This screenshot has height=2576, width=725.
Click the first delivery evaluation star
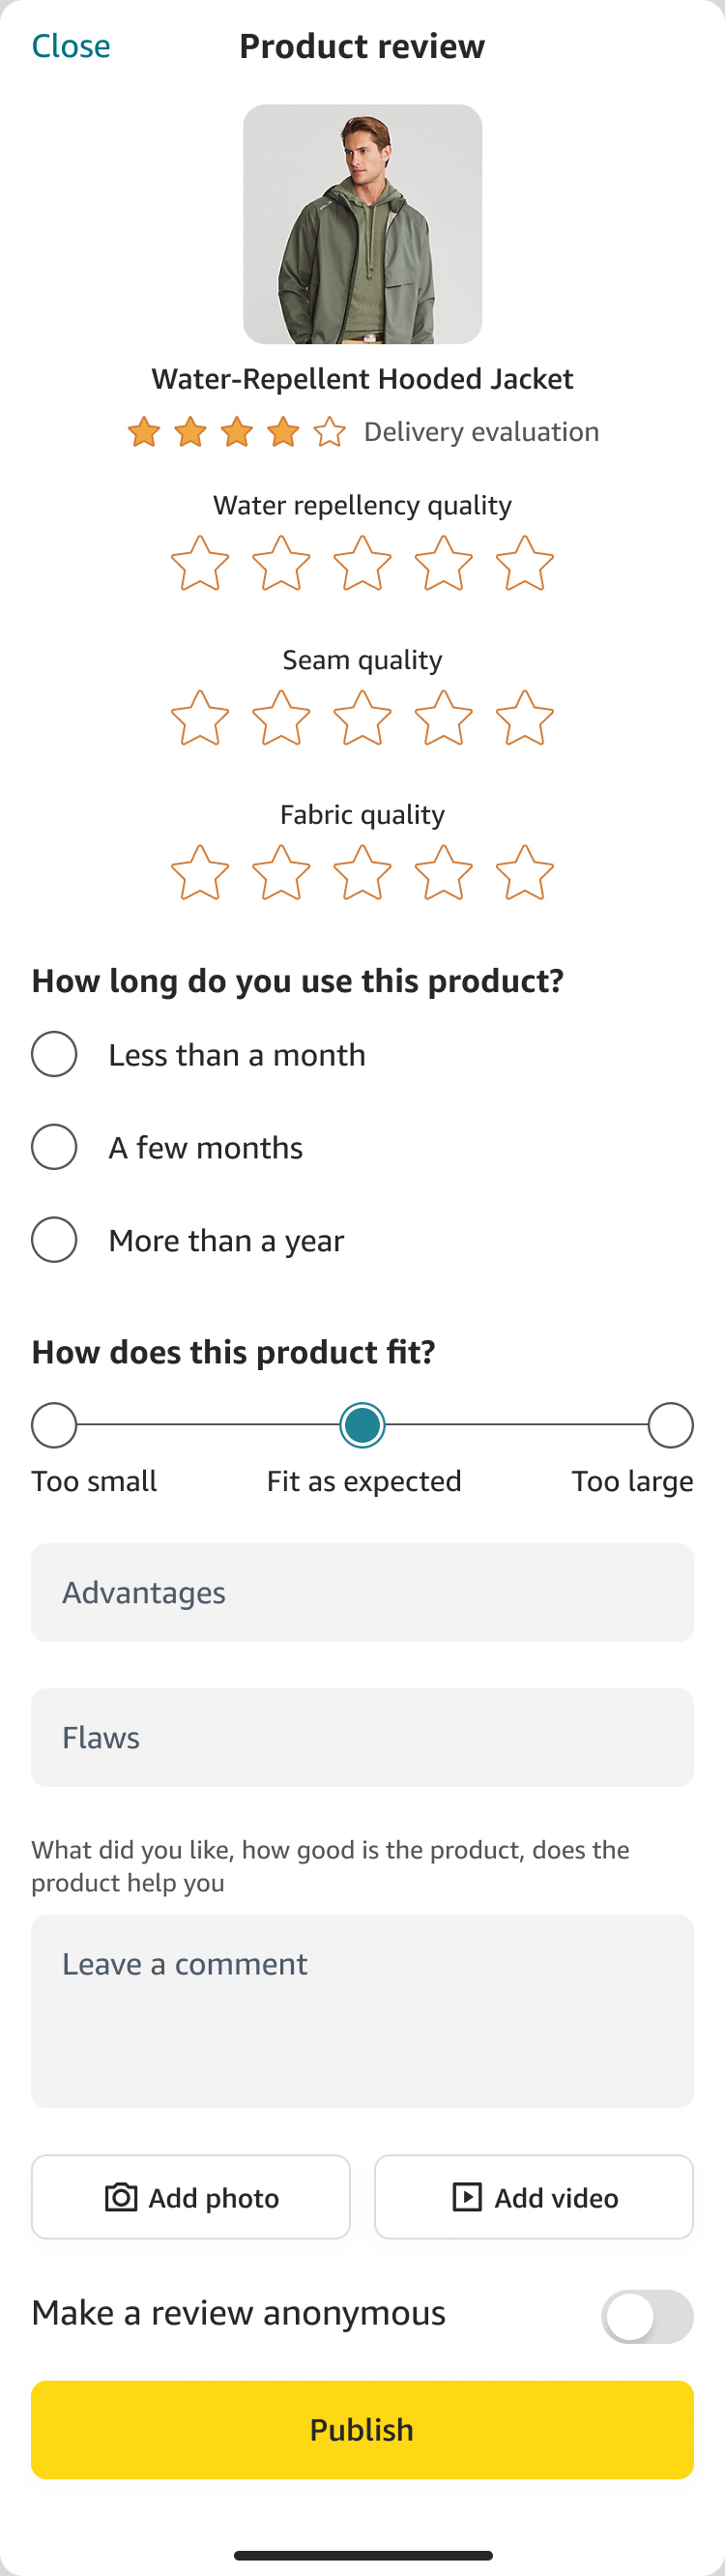point(144,432)
